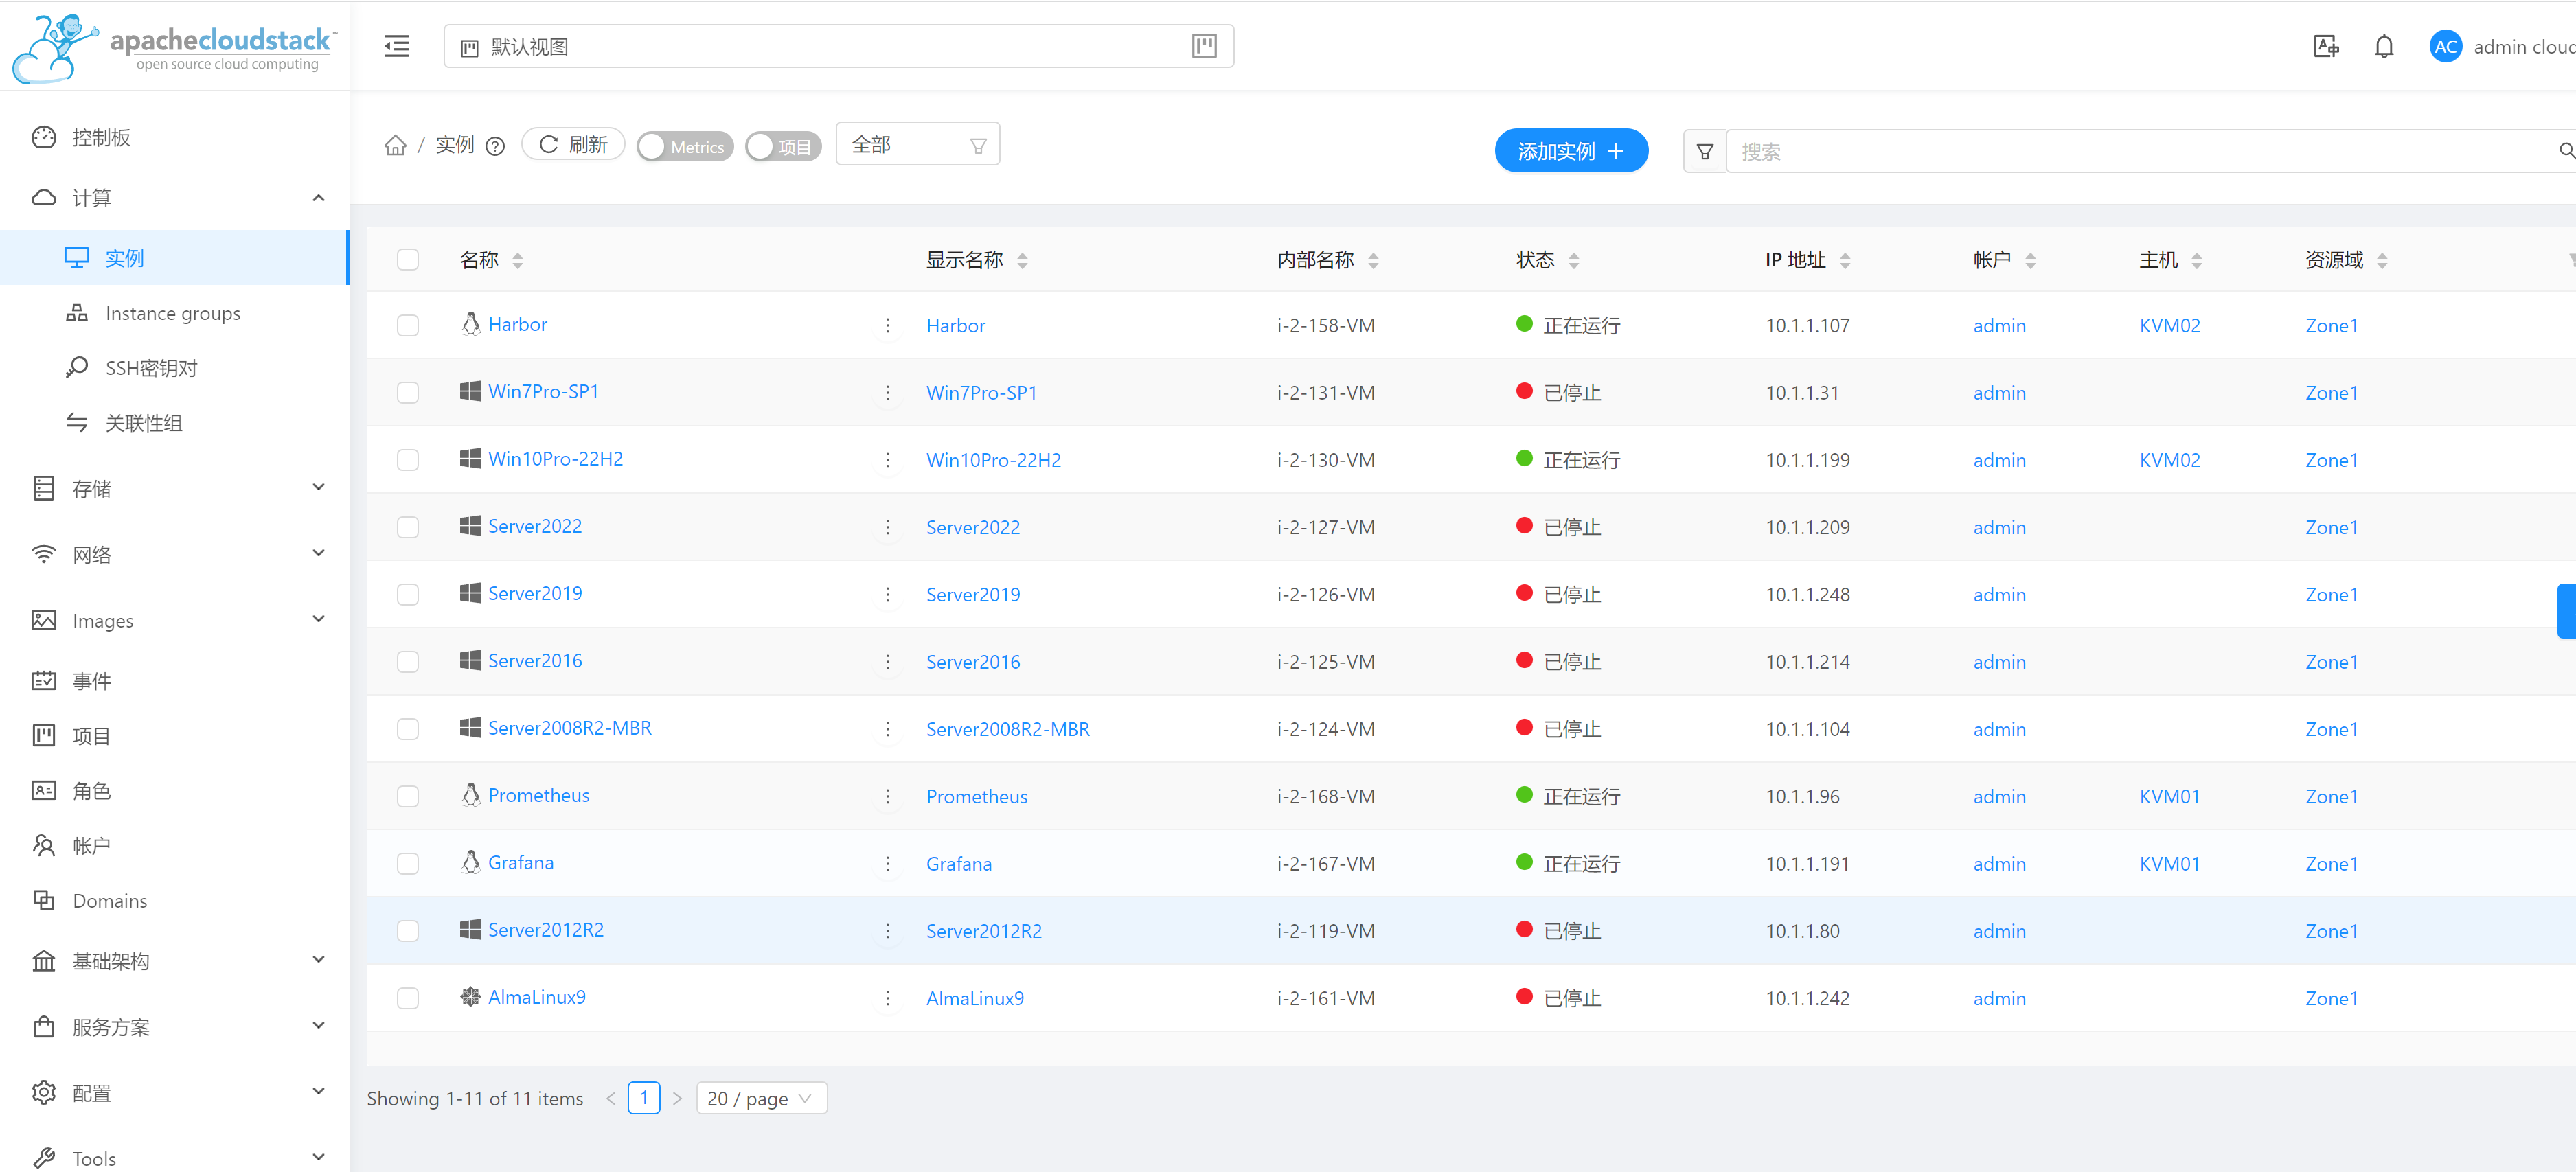This screenshot has height=1172, width=2576.
Task: Click the 刷新 refresh button
Action: coord(573,145)
